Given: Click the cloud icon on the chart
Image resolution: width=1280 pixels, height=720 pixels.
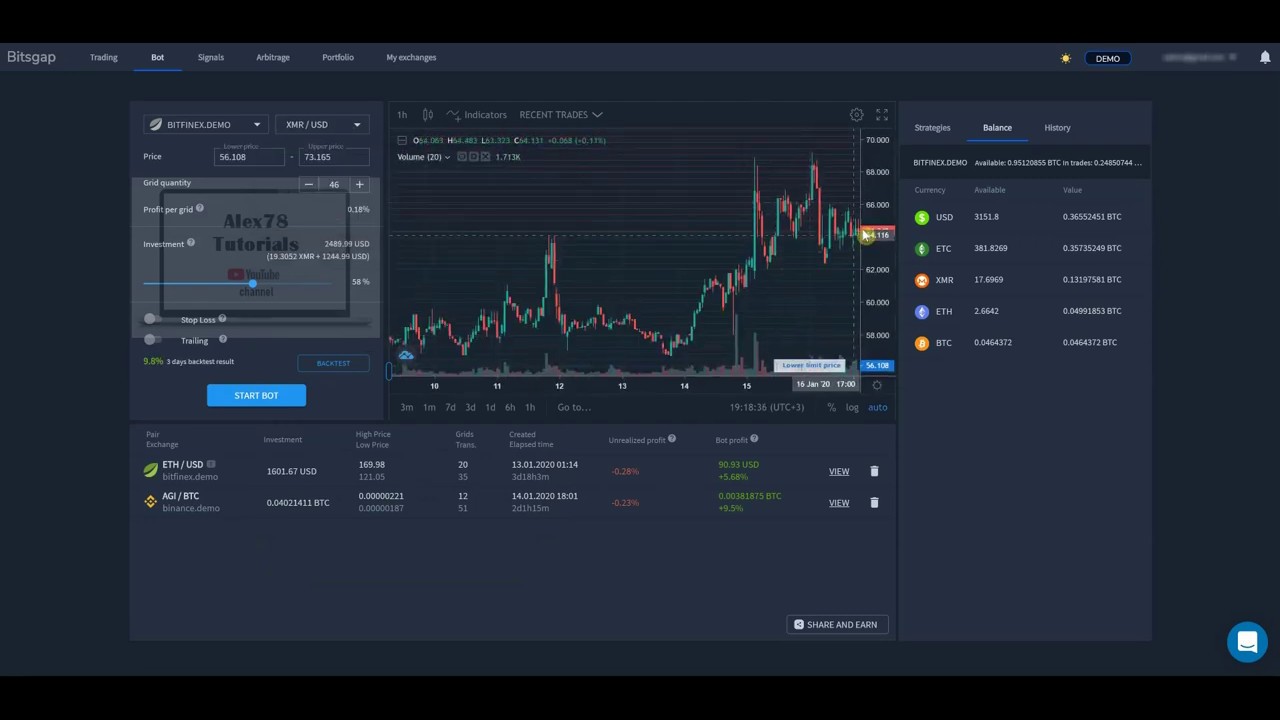Looking at the screenshot, I should 406,355.
